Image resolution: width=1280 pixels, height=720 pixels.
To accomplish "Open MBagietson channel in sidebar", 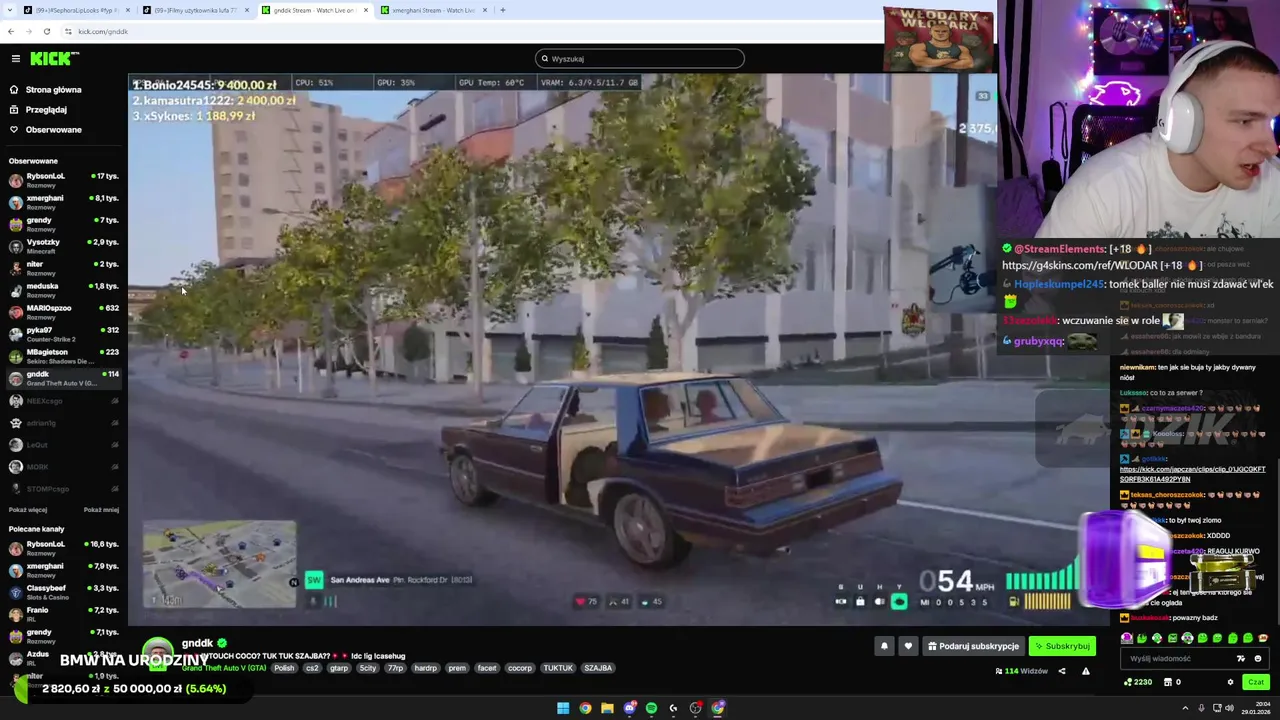I will pos(63,356).
